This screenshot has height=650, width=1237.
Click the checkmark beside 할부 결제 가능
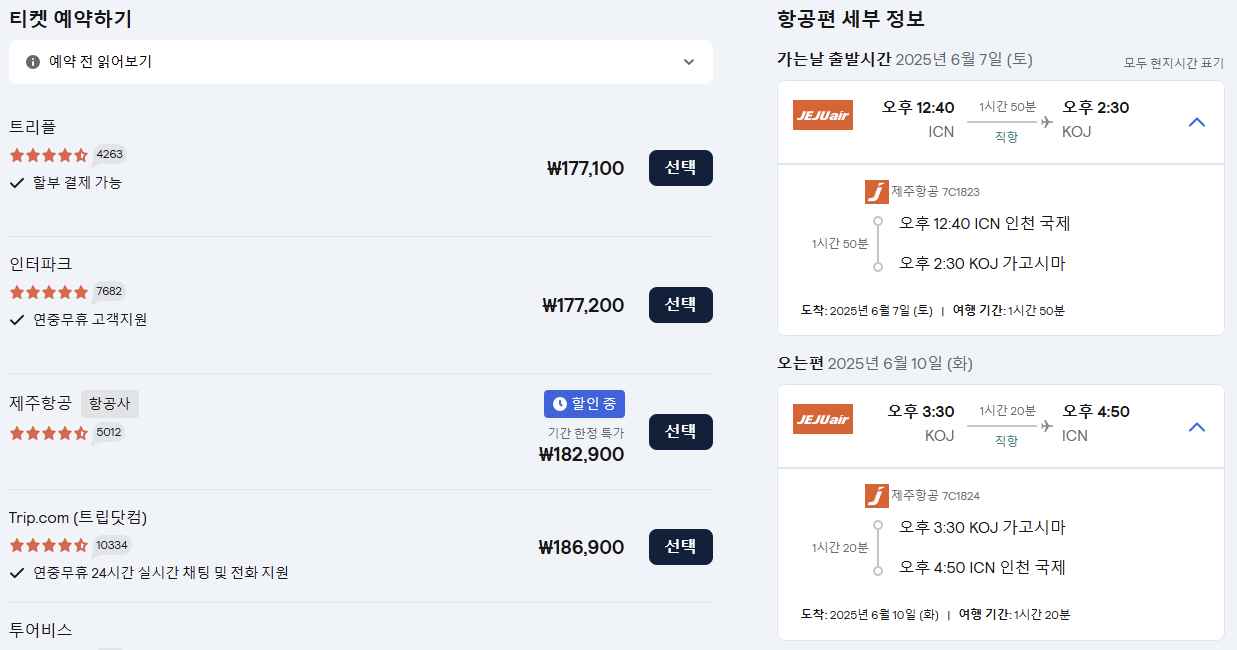click(19, 183)
